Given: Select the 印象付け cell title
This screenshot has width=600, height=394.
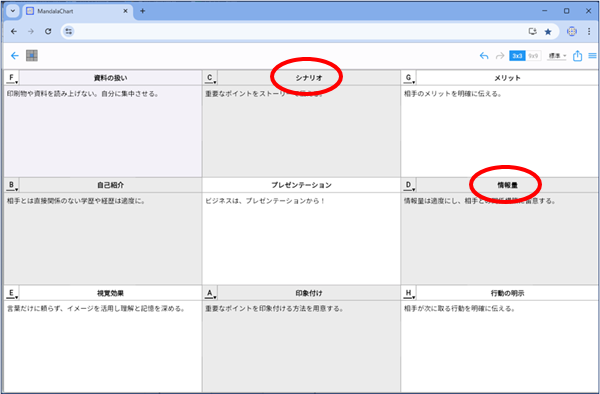Looking at the screenshot, I should coord(308,293).
